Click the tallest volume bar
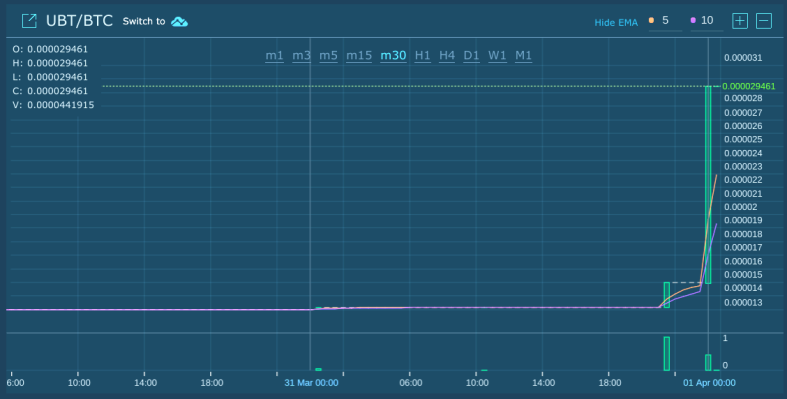The image size is (787, 399). [x=667, y=353]
